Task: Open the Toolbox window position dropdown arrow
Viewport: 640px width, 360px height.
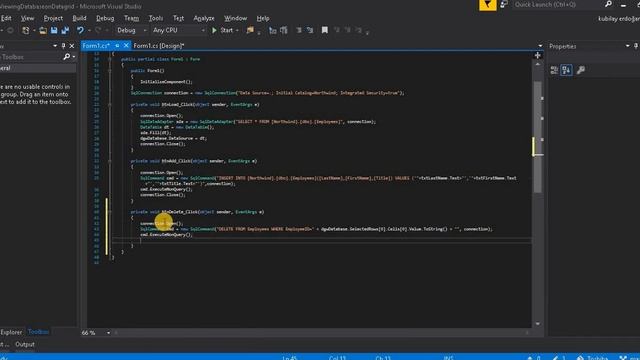Action: (x=55, y=46)
